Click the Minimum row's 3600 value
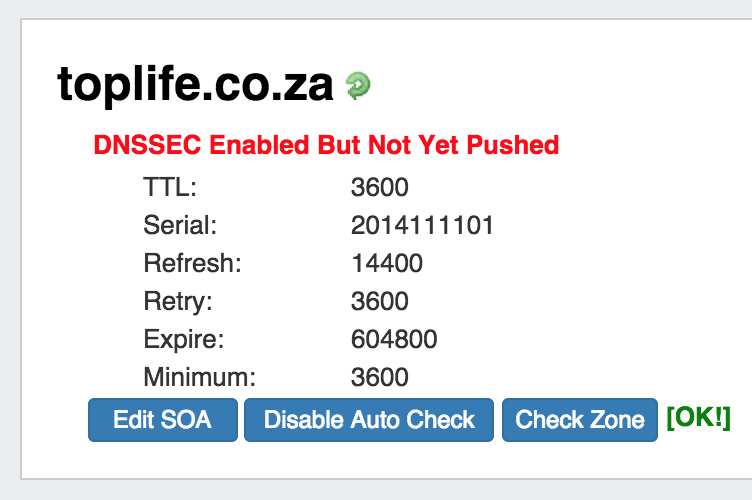Viewport: 752px width, 500px height. coord(380,378)
